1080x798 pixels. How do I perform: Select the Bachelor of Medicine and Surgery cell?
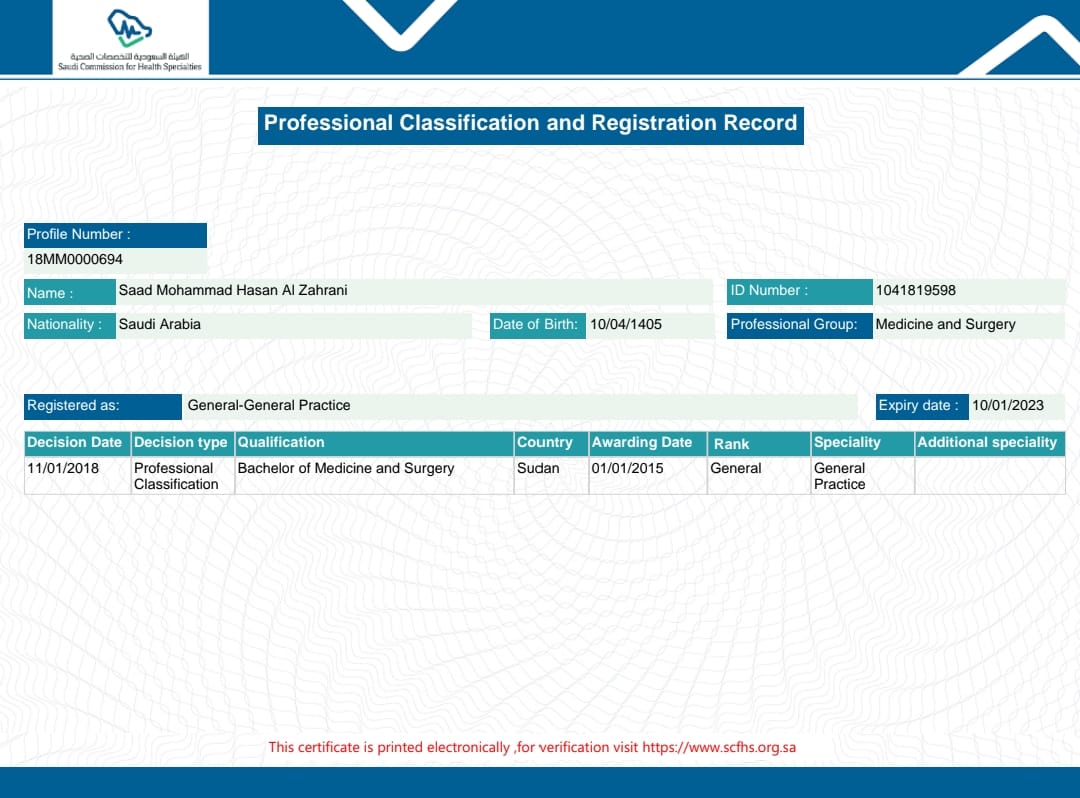346,469
